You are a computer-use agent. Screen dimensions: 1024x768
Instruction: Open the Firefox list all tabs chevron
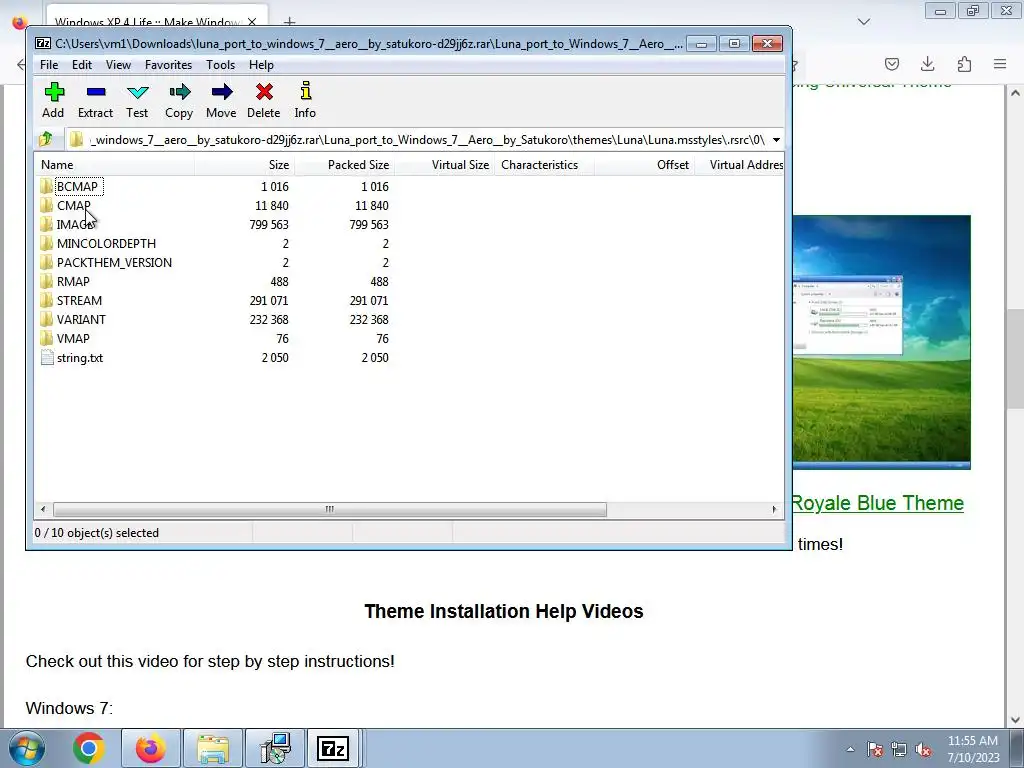pos(864,22)
